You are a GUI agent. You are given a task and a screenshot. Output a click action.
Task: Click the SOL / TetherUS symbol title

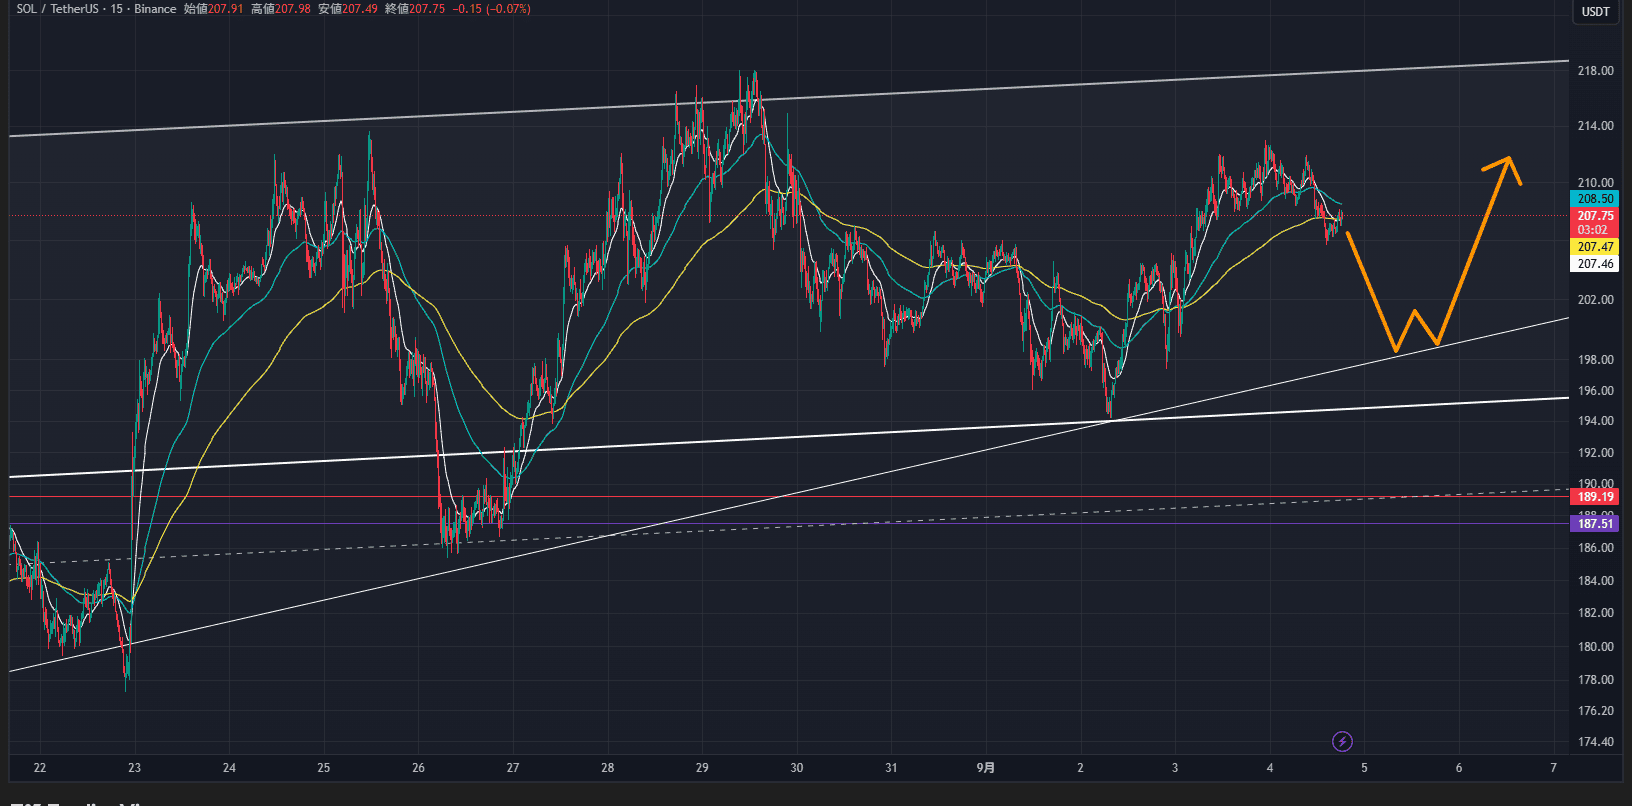pyautogui.click(x=58, y=9)
